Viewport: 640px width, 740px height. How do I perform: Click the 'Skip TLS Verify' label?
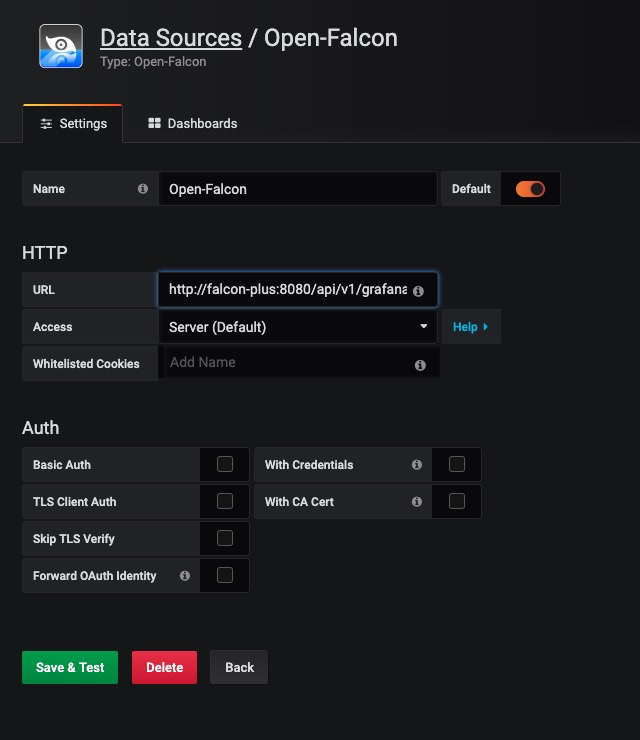74,538
